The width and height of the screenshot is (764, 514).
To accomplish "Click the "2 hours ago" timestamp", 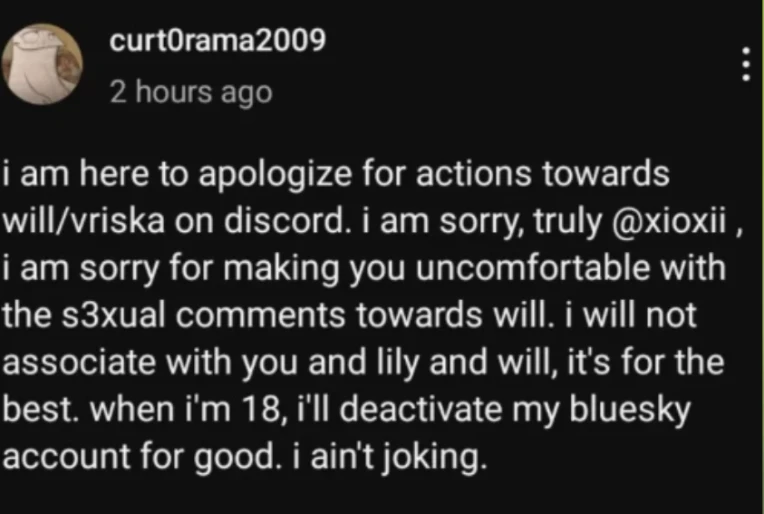I will pos(191,92).
